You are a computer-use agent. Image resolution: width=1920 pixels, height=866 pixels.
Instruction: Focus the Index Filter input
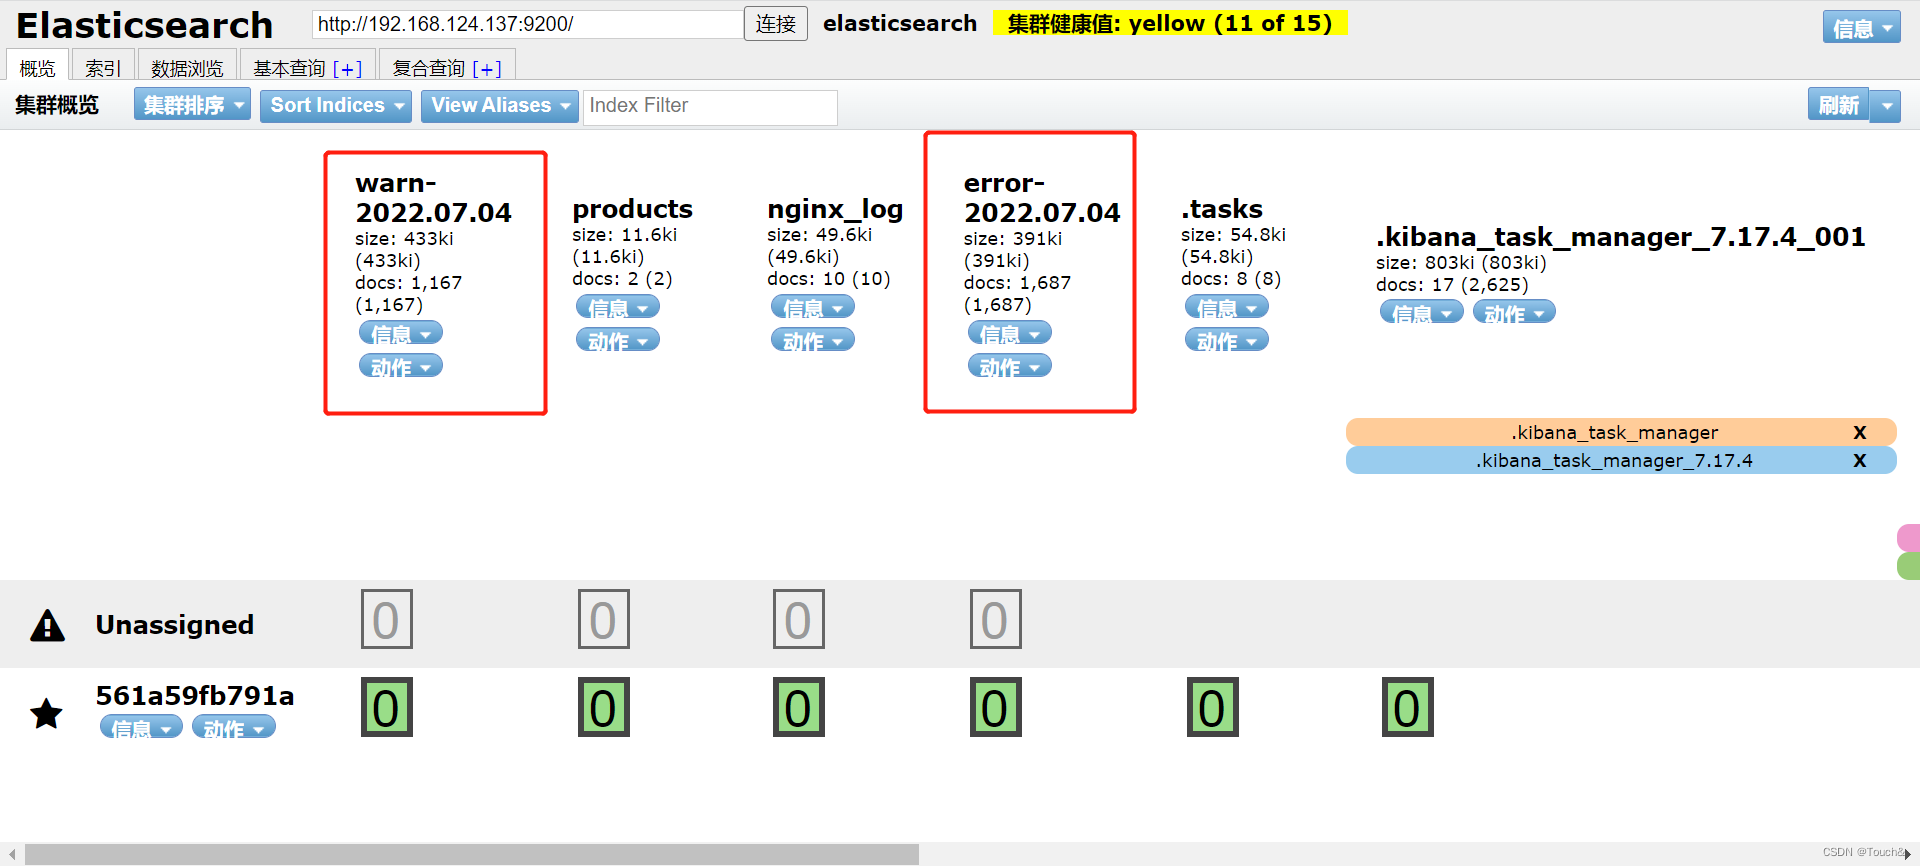coord(710,106)
